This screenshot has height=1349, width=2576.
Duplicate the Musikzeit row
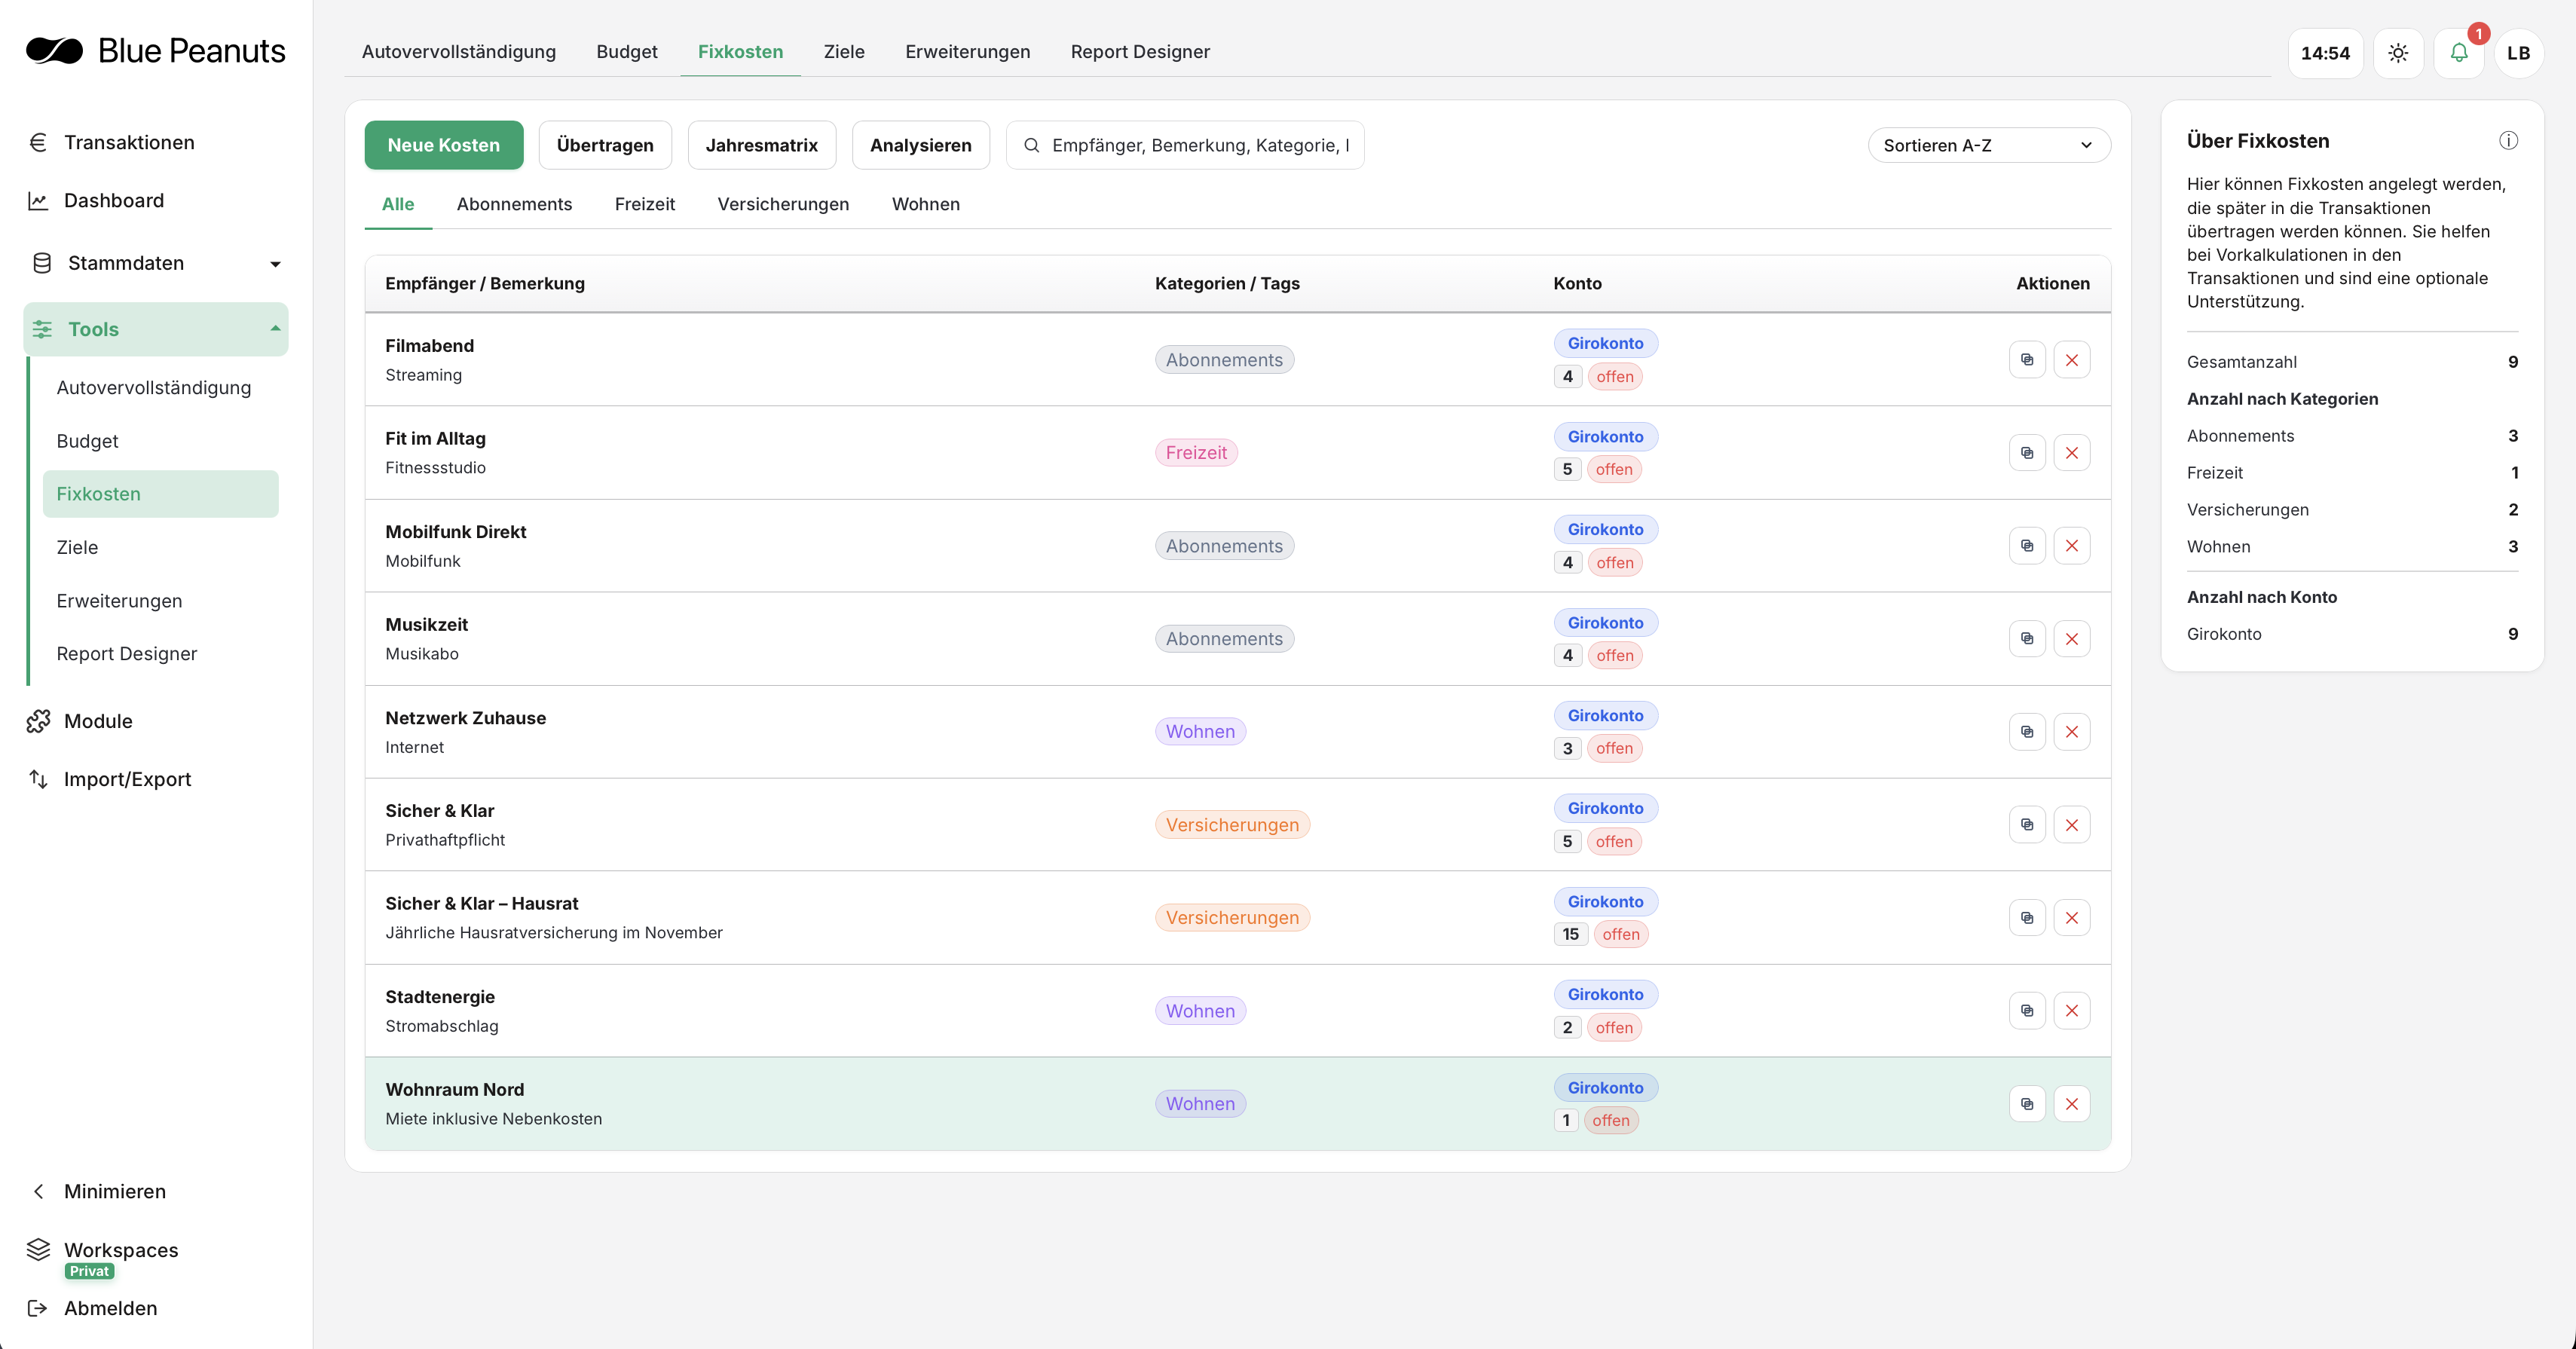(2027, 639)
